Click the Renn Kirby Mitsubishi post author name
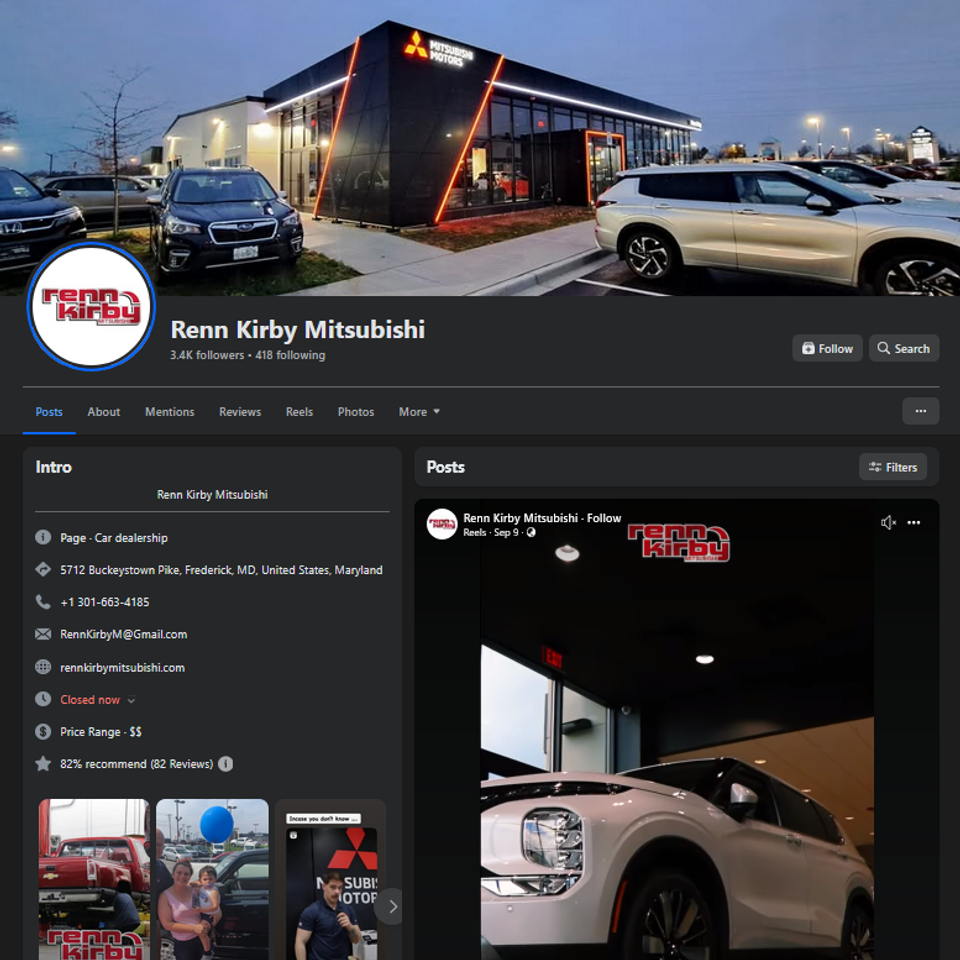The width and height of the screenshot is (960, 960). coord(520,518)
